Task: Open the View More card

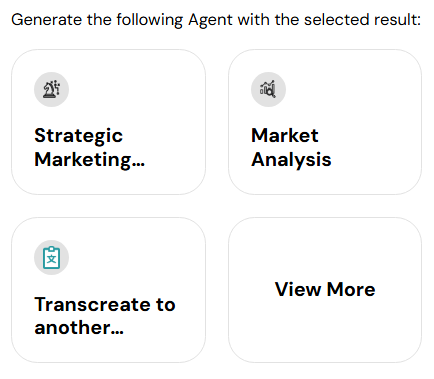Action: (325, 290)
